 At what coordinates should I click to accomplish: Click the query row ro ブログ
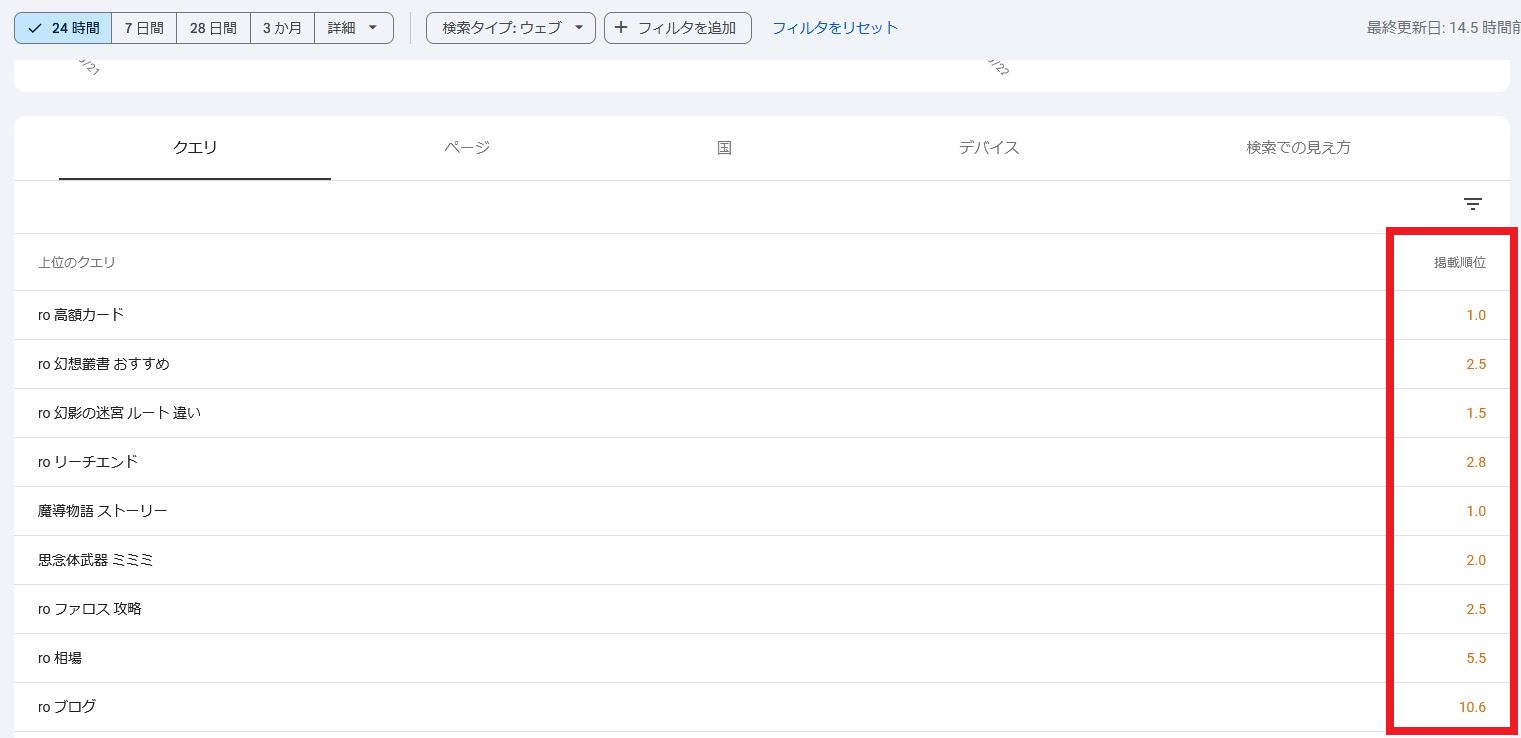[67, 707]
